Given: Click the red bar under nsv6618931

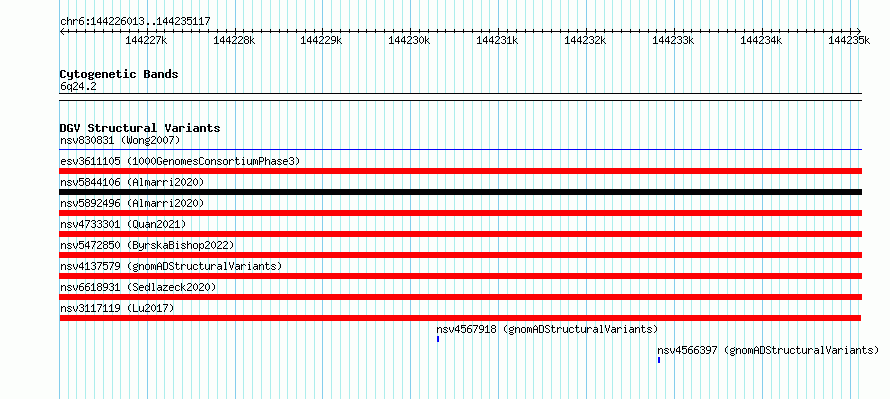Looking at the screenshot, I should pyautogui.click(x=461, y=297).
